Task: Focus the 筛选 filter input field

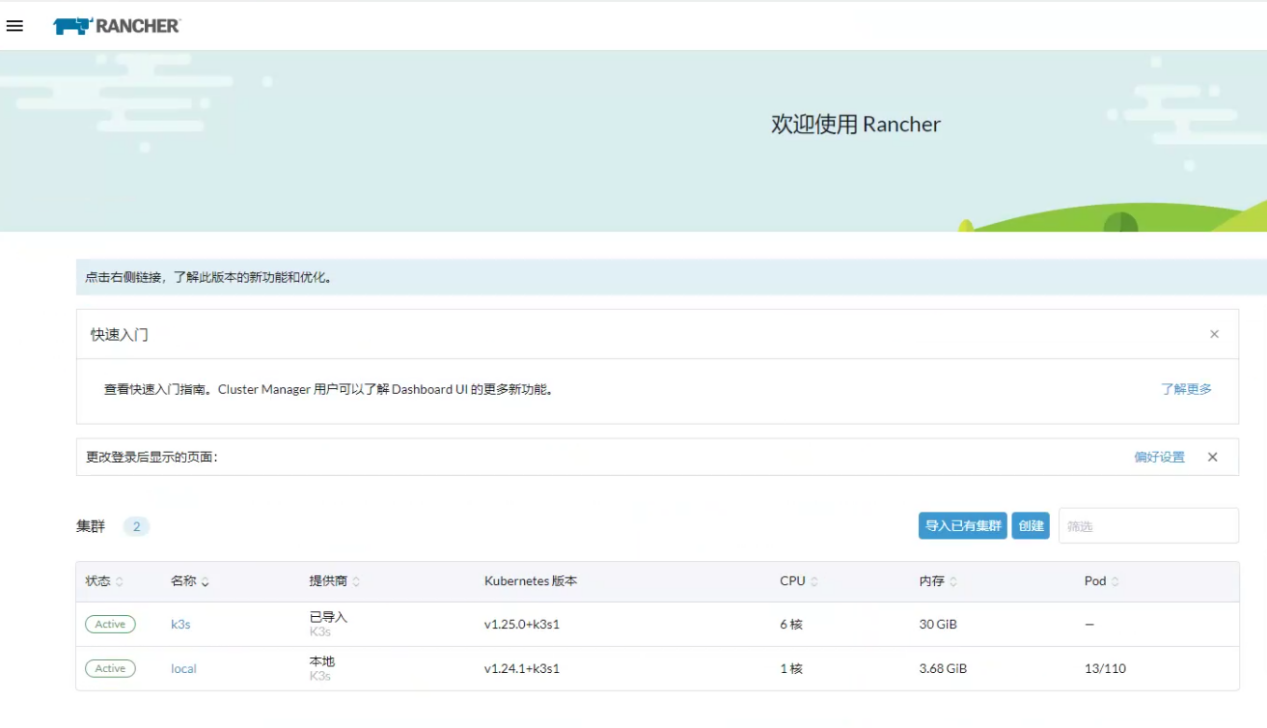Action: 1148,526
